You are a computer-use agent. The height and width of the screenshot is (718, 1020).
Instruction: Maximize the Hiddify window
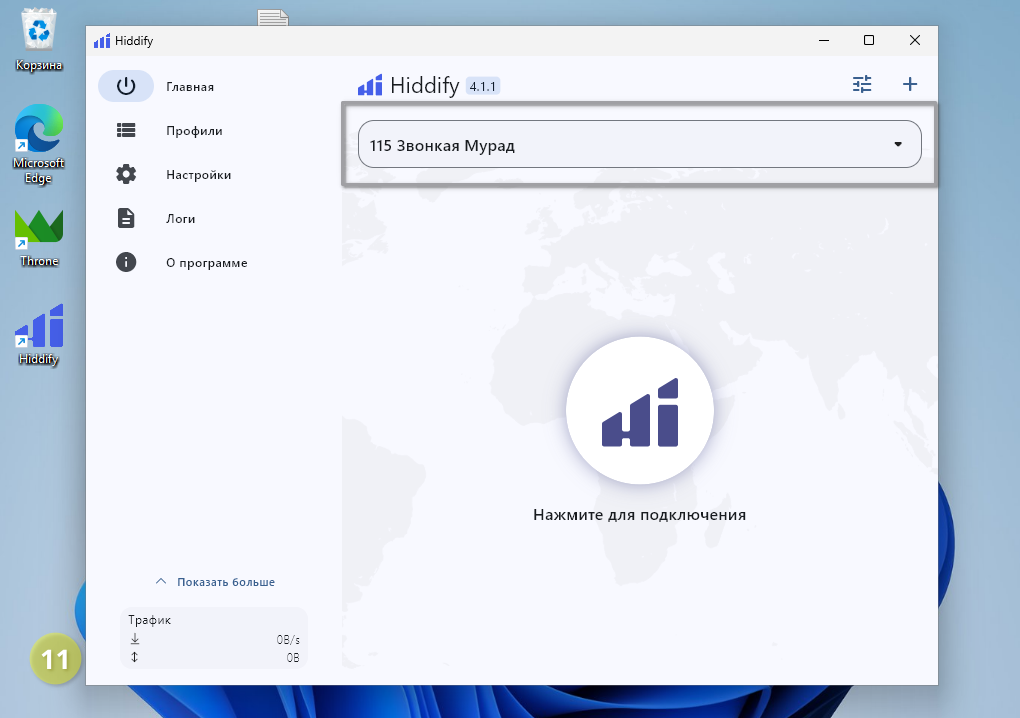click(x=868, y=40)
